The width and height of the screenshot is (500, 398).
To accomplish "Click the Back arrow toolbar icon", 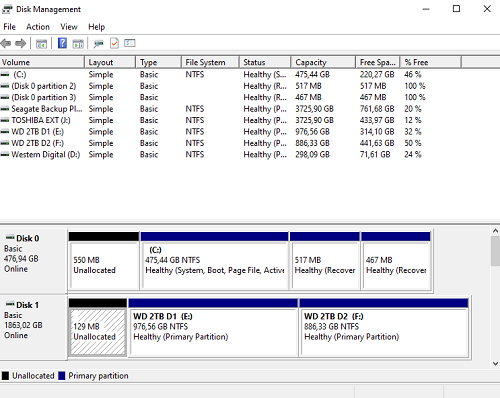I will (6, 43).
